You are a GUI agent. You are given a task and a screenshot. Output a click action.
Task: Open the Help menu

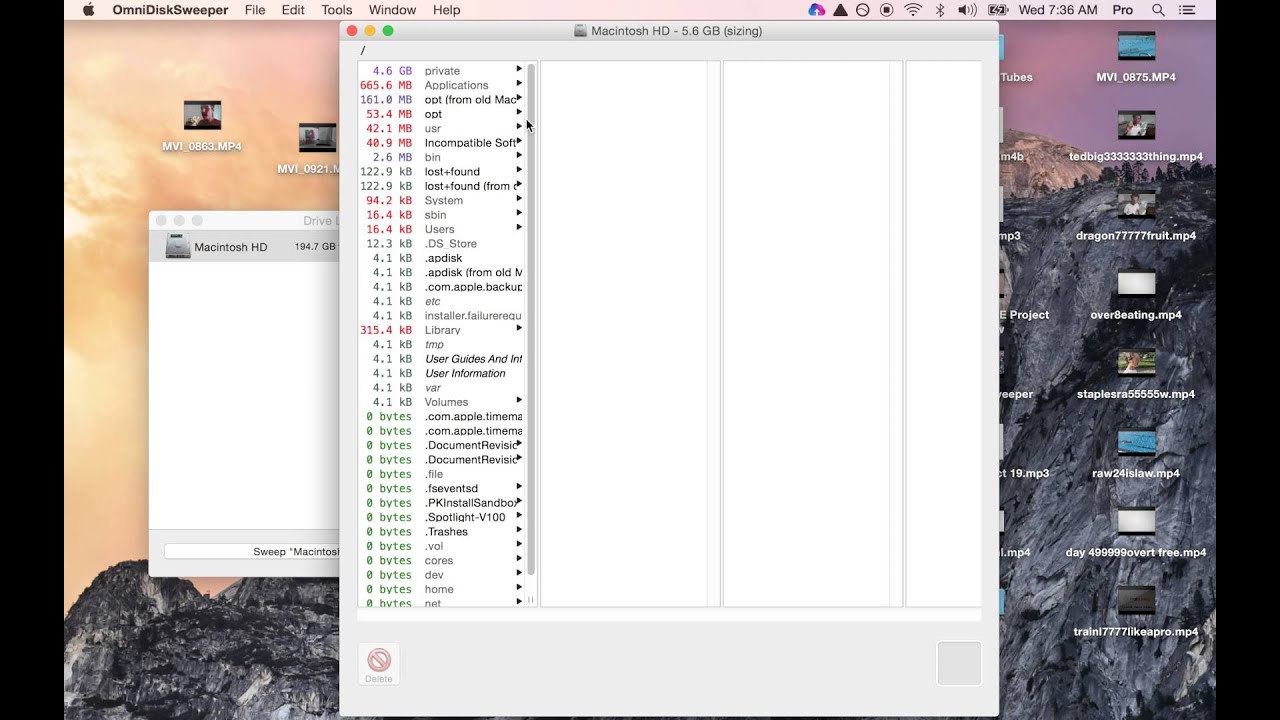[447, 10]
